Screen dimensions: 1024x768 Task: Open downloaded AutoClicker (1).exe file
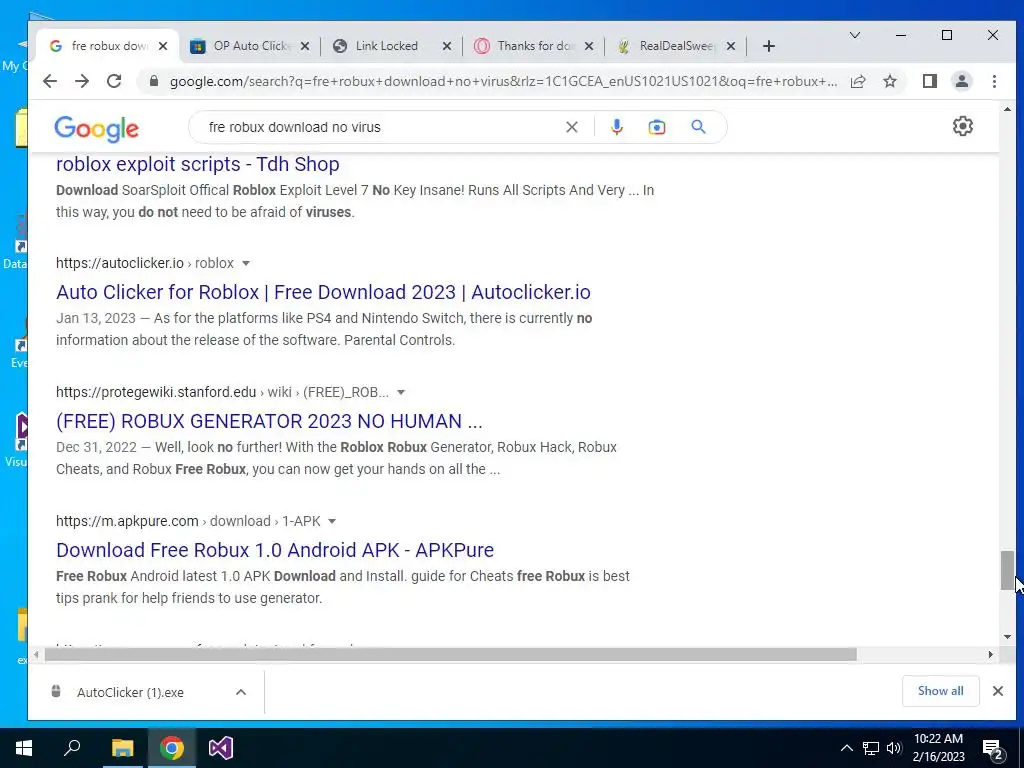130,692
